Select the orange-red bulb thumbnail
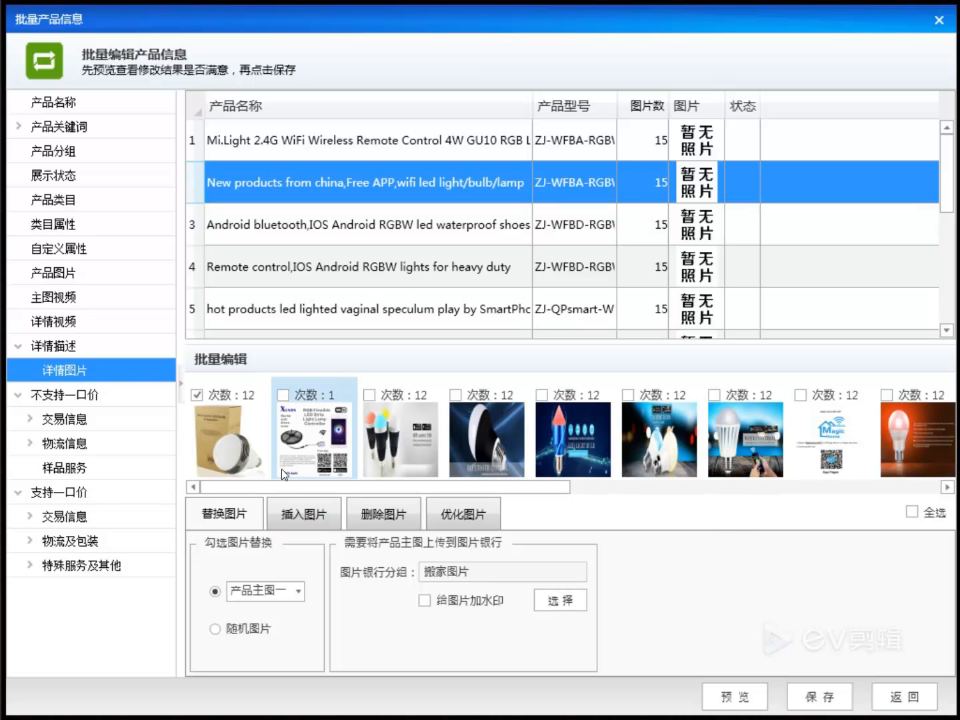Image resolution: width=960 pixels, height=720 pixels. [x=917, y=440]
